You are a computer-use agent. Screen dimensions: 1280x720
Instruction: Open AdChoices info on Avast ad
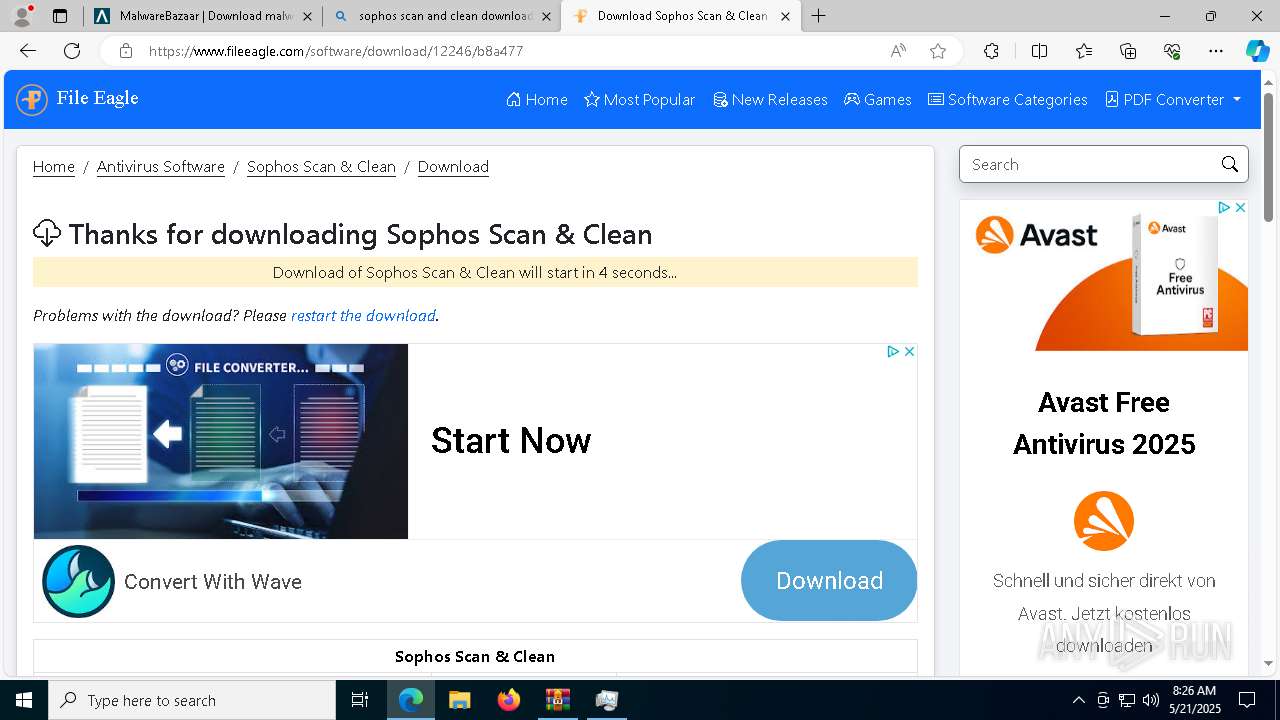pyautogui.click(x=1224, y=207)
